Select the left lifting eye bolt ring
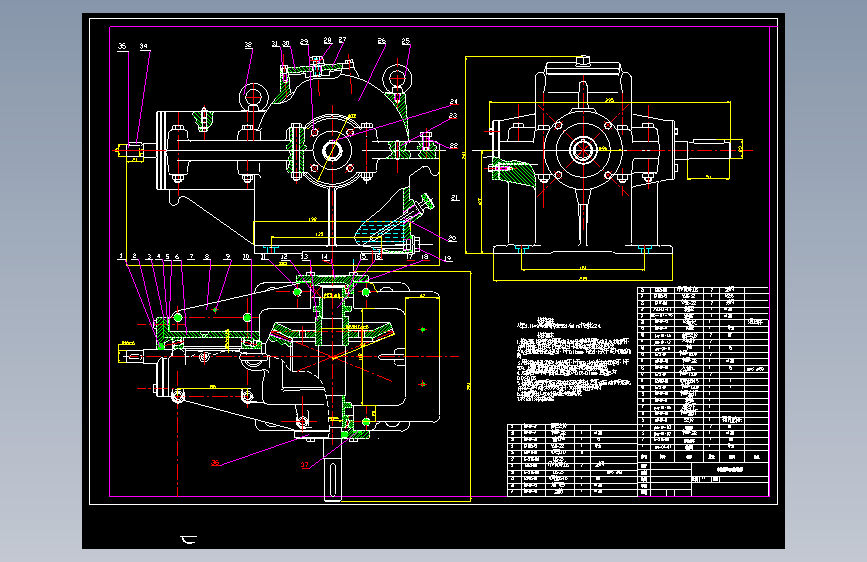This screenshot has height=562, width=867. coord(254,96)
